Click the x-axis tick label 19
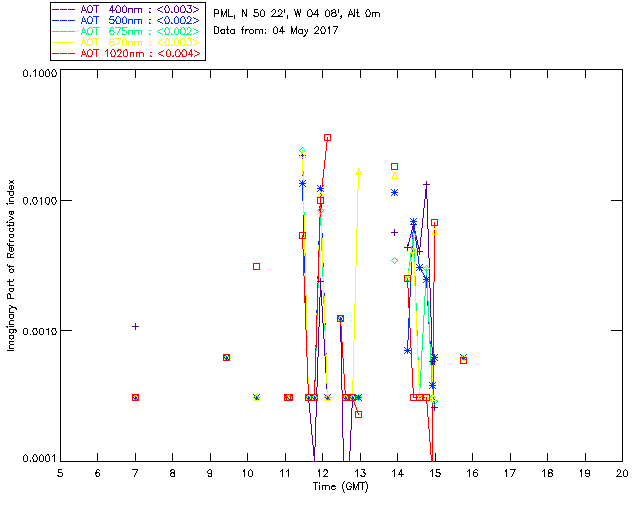This screenshot has height=512, width=640. [x=585, y=473]
